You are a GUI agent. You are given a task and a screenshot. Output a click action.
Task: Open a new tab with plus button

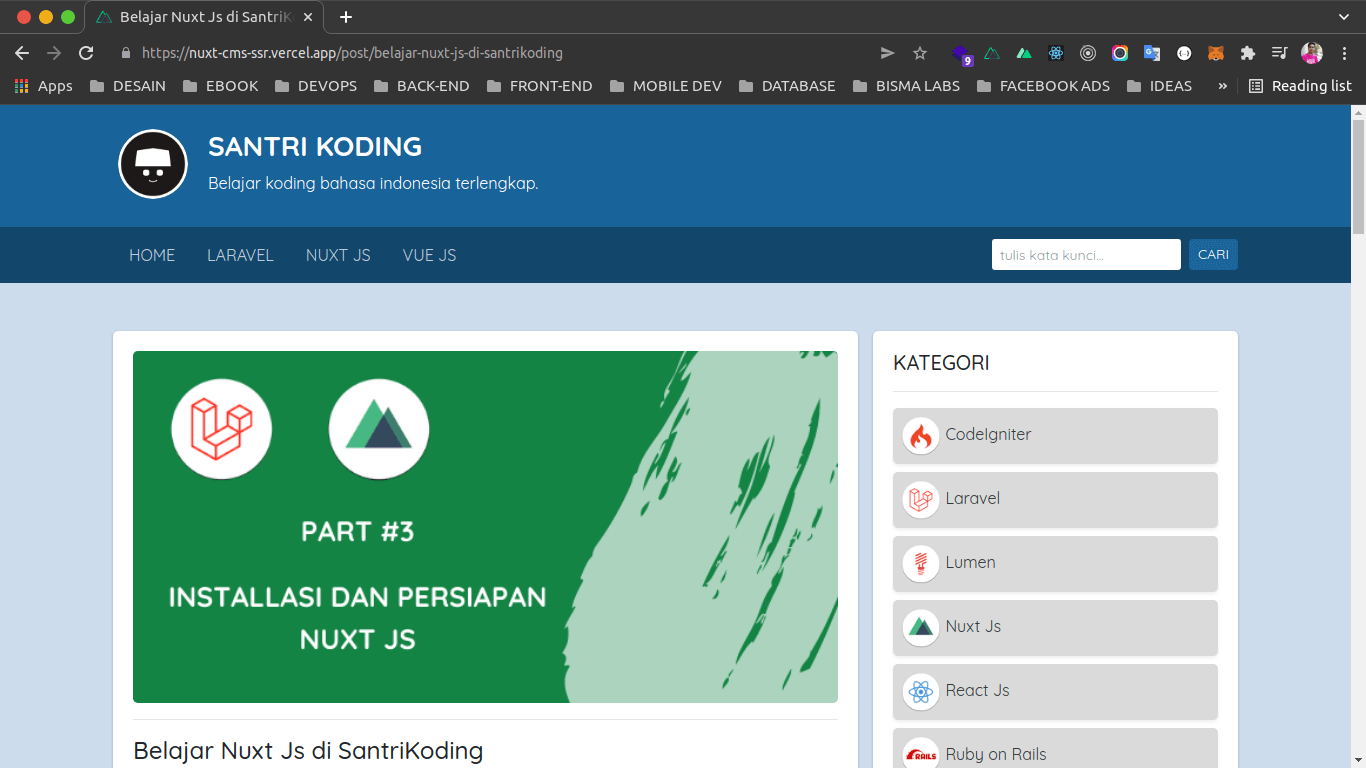[x=346, y=17]
